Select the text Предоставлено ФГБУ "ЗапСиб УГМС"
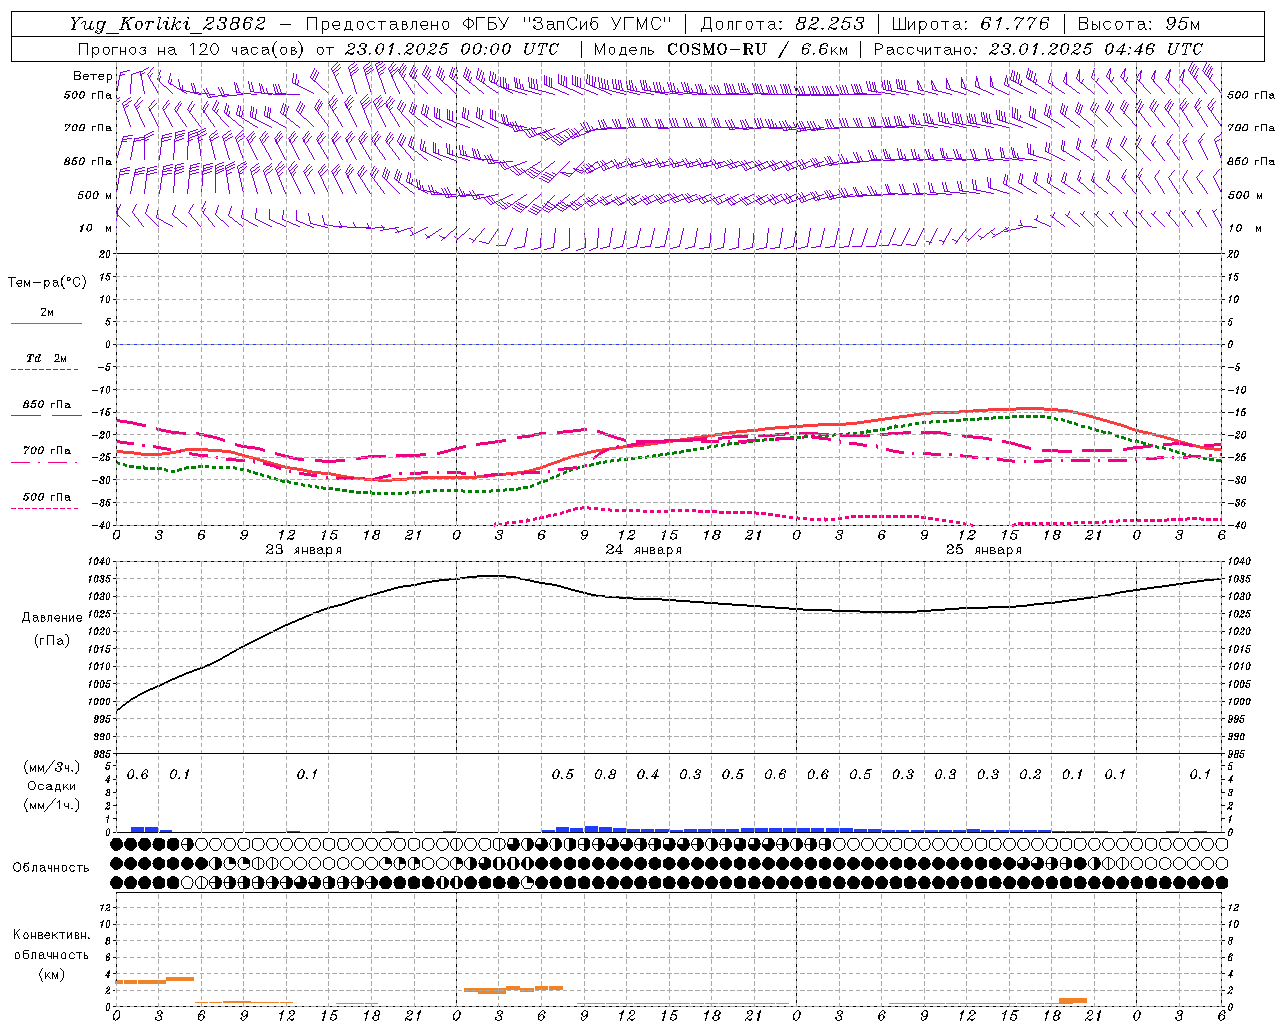Screen dimensions: 1280x1024 pos(488,25)
